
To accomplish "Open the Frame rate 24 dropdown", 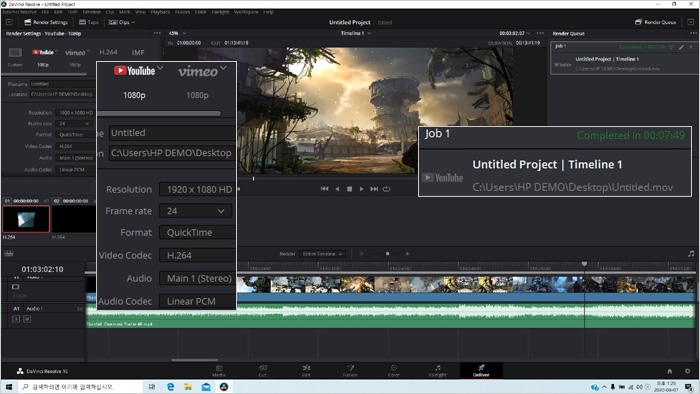I will (x=75, y=124).
